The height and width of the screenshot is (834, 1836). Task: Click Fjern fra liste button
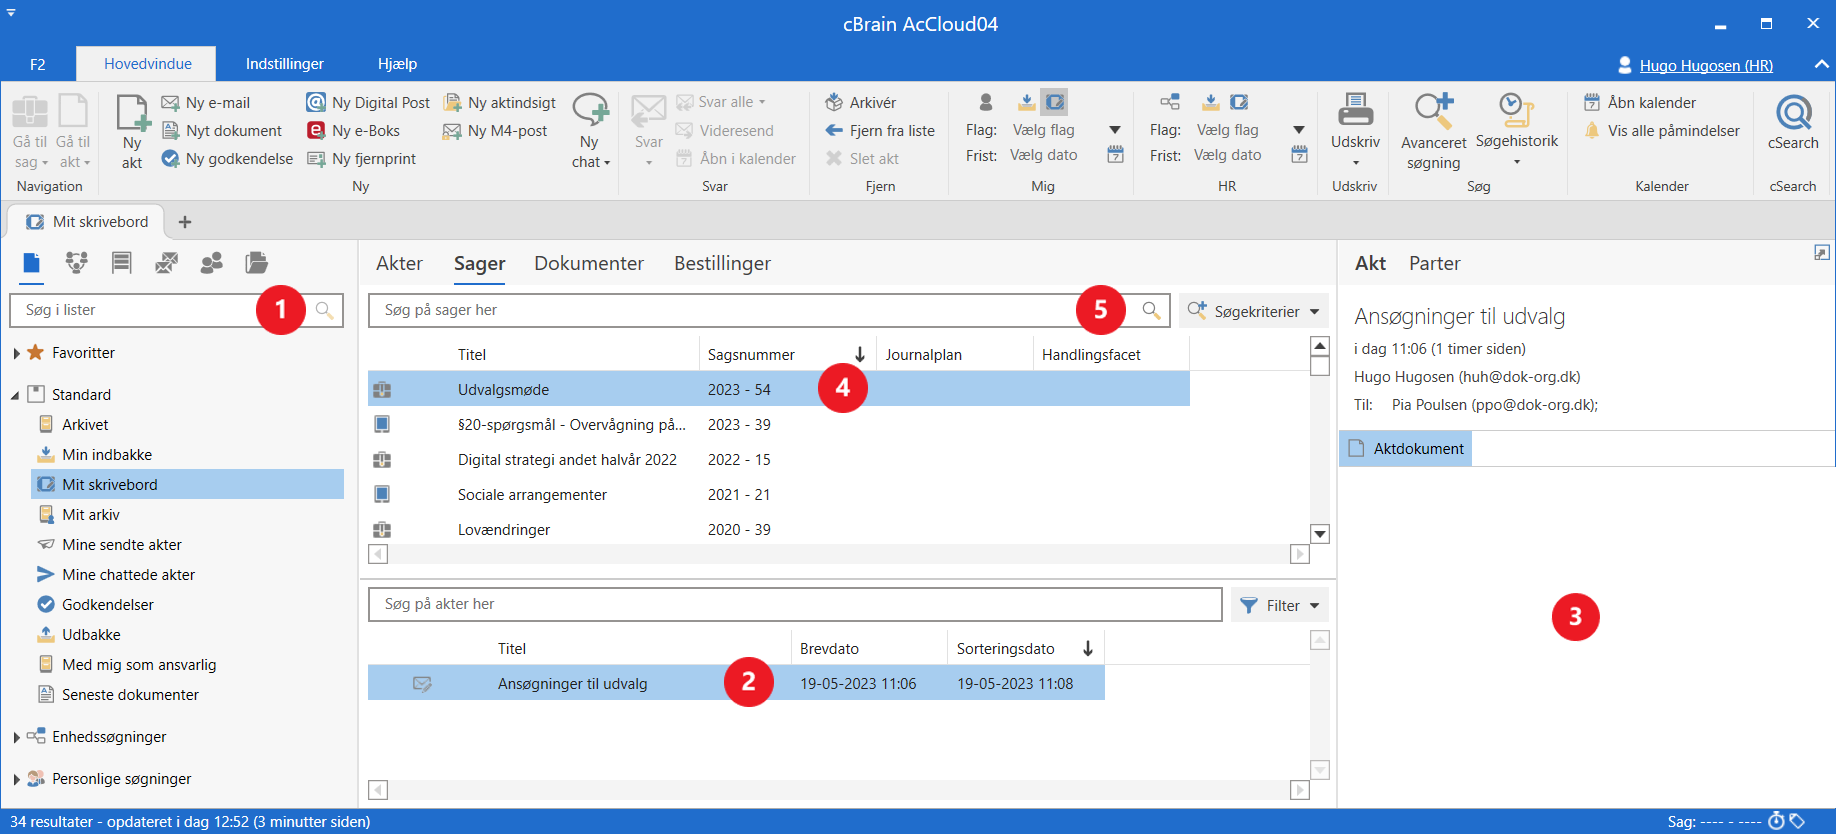(880, 130)
